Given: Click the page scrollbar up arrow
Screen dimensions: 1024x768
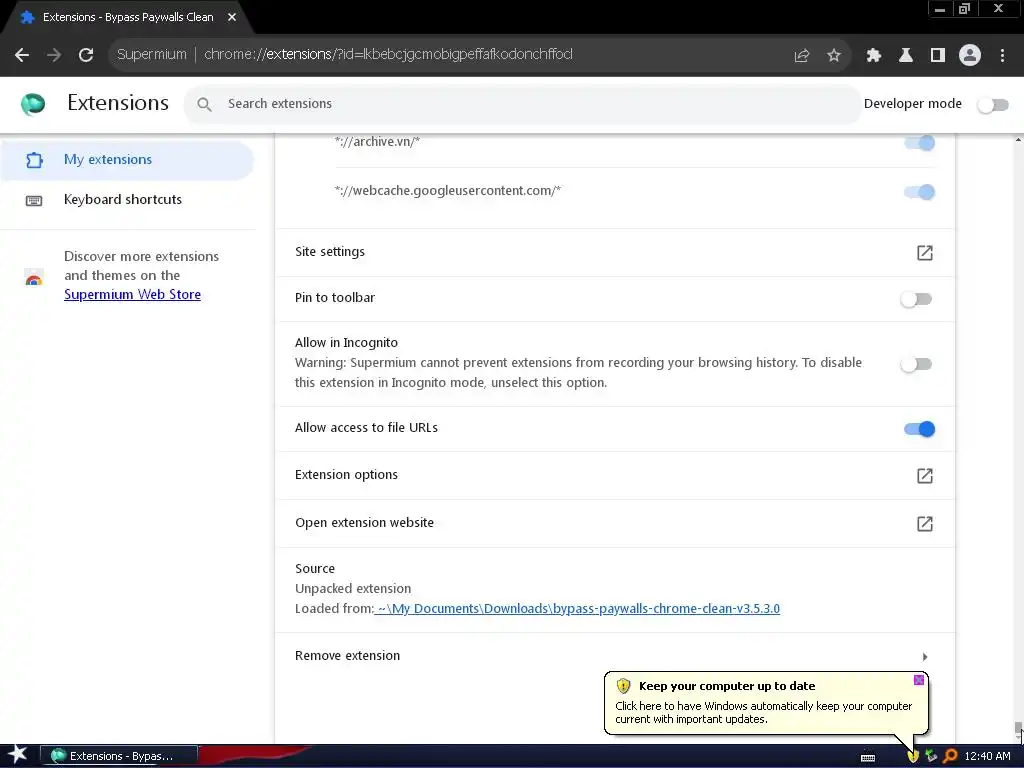Looking at the screenshot, I should coord(1017,140).
